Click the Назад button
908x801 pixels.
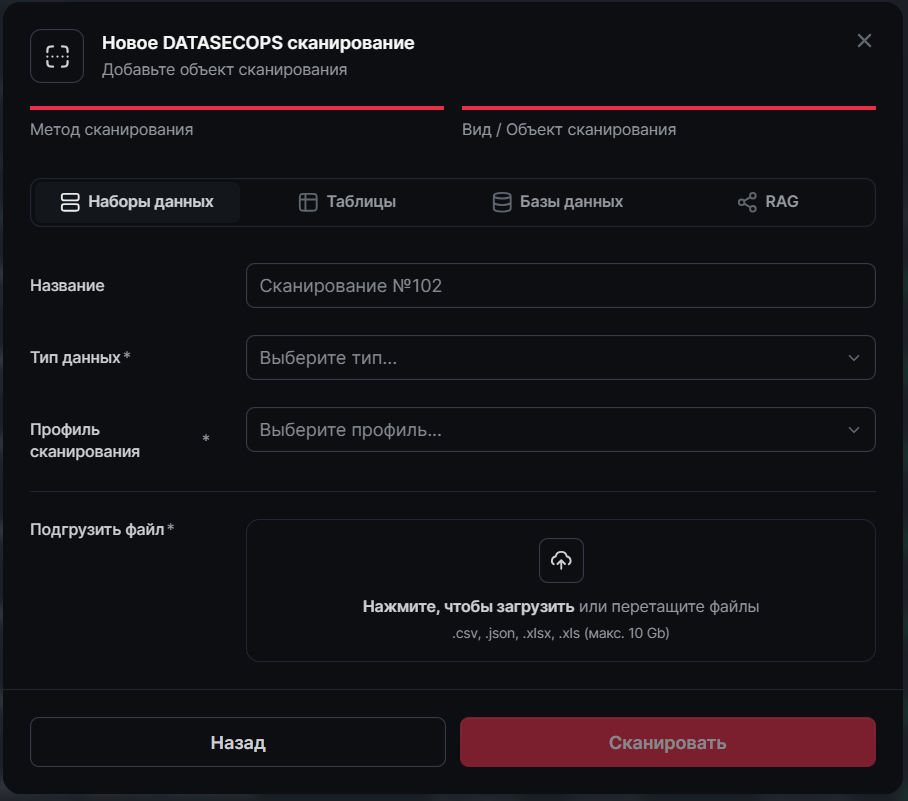(x=238, y=742)
